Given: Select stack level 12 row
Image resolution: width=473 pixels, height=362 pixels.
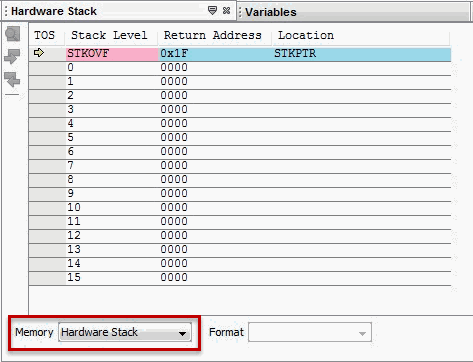Looking at the screenshot, I should tap(240, 236).
